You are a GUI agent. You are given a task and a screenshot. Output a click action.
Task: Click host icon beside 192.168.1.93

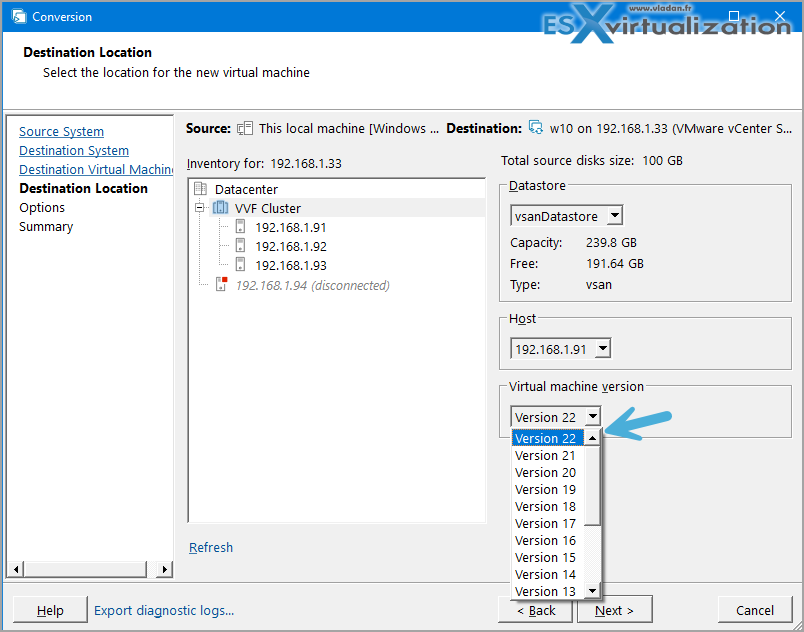click(240, 264)
